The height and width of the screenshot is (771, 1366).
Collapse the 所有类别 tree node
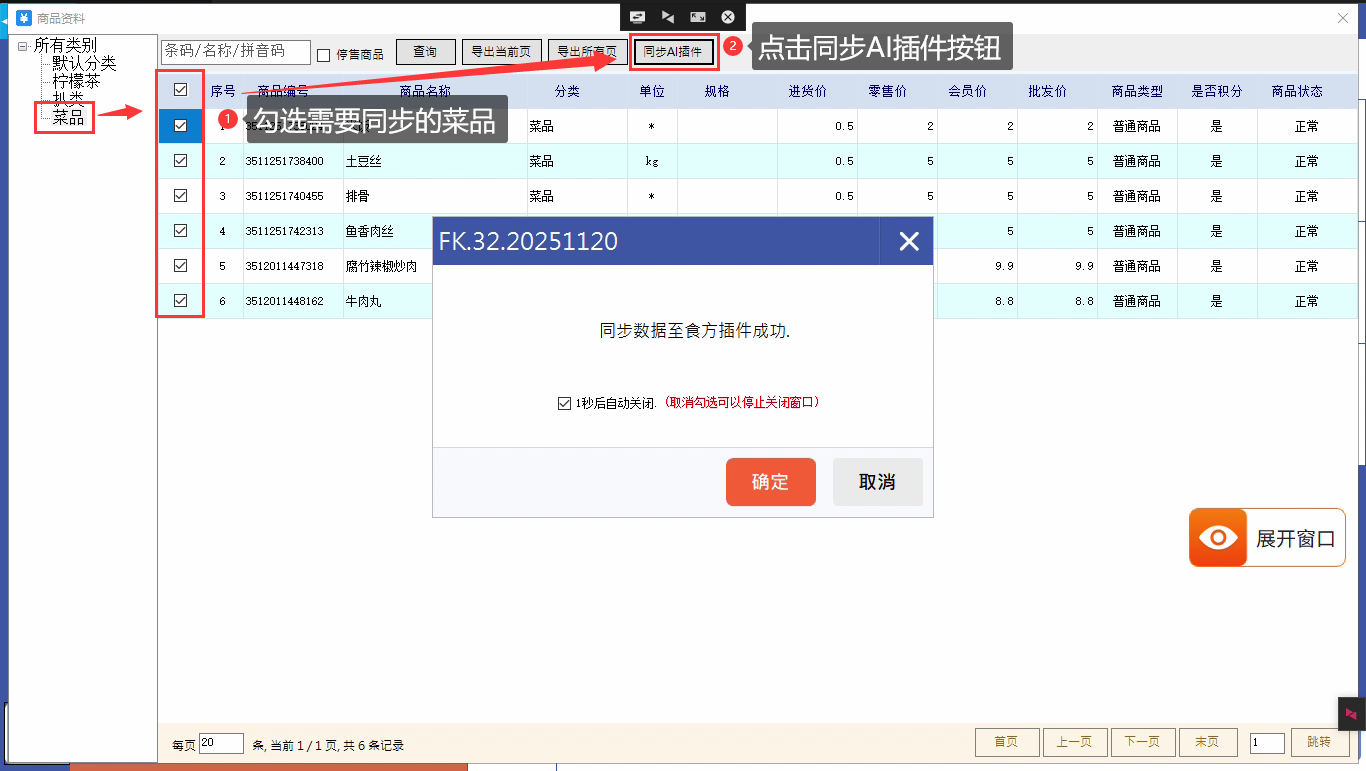[x=22, y=45]
